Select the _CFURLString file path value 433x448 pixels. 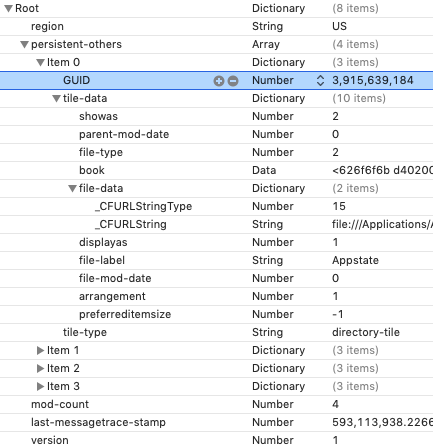click(382, 224)
